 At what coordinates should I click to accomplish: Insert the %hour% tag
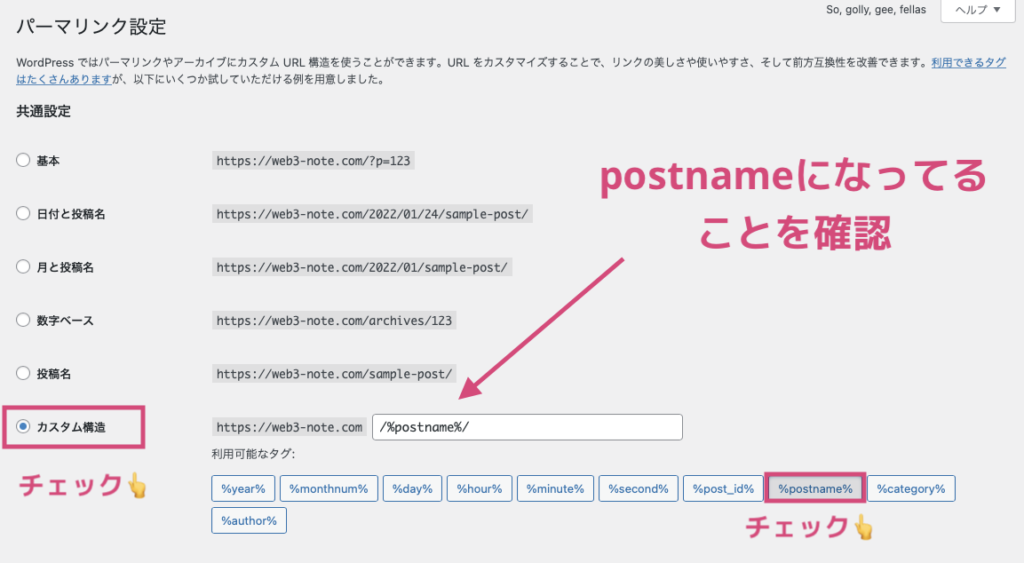(479, 489)
